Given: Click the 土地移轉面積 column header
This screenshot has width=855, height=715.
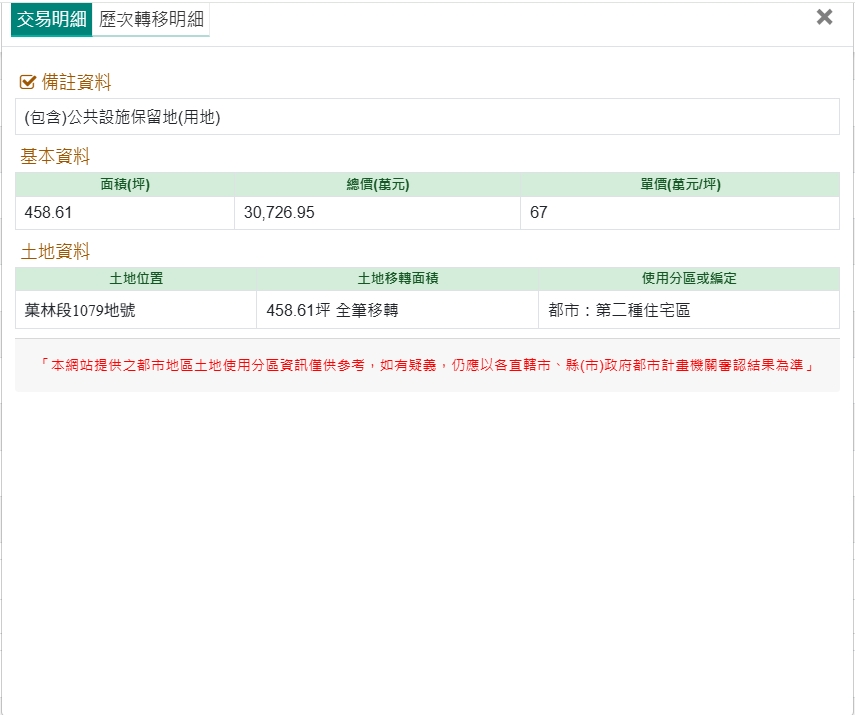Looking at the screenshot, I should 397,279.
